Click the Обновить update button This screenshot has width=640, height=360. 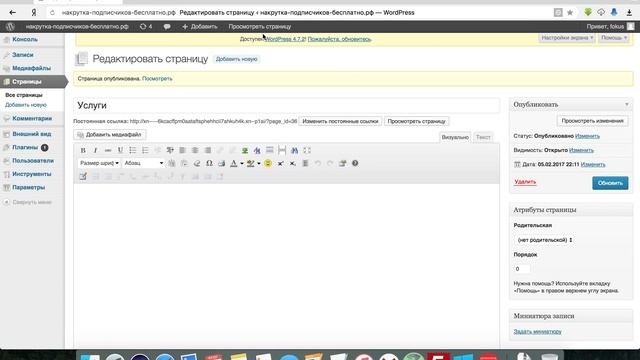[x=610, y=183]
